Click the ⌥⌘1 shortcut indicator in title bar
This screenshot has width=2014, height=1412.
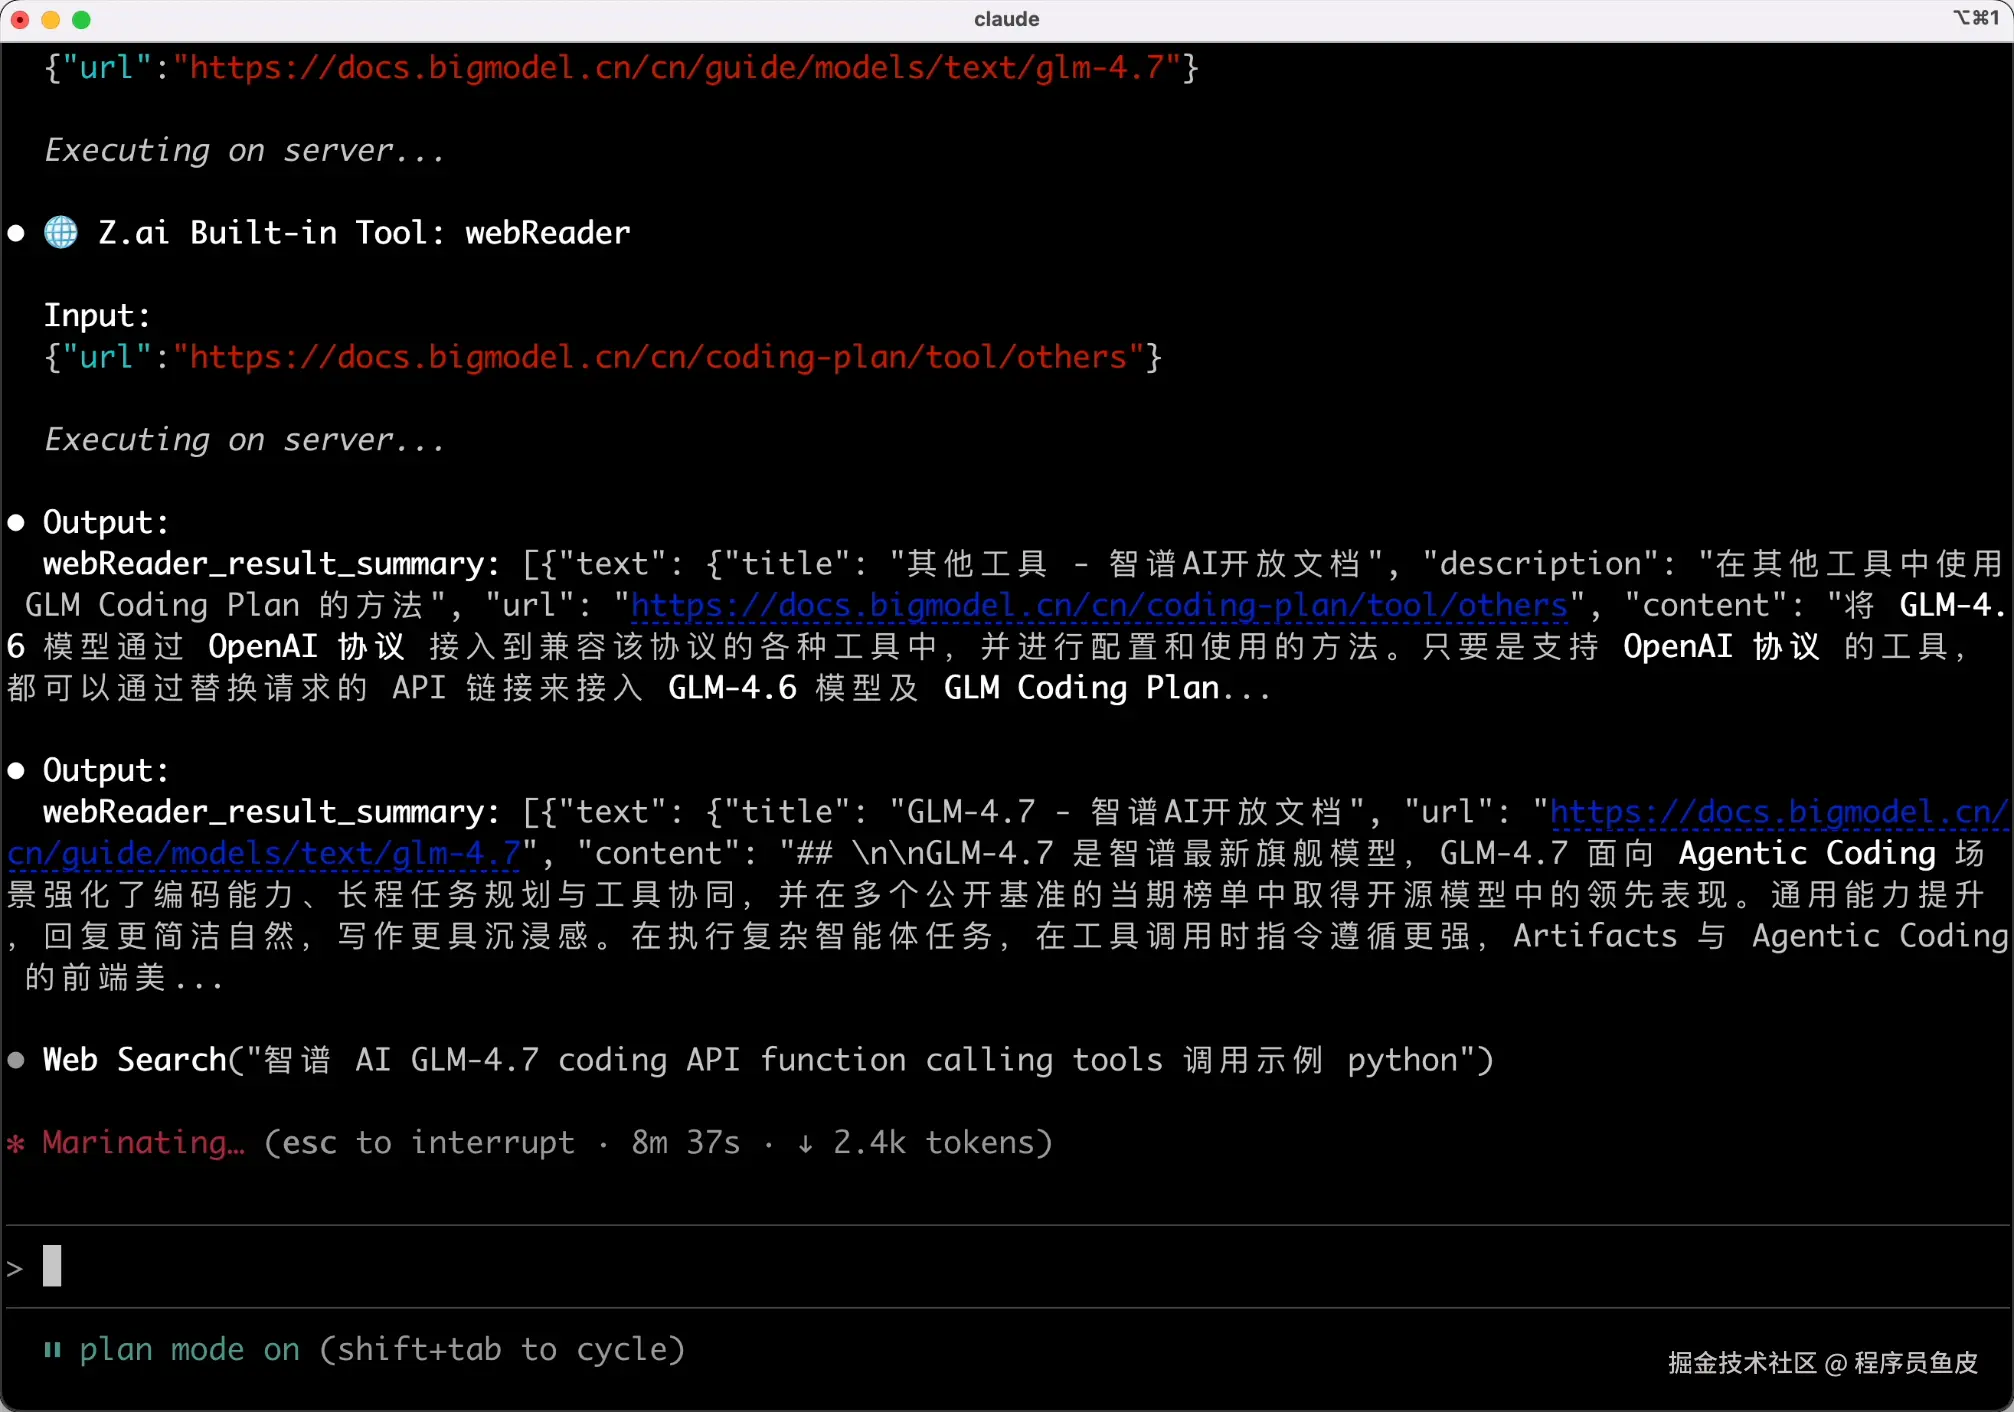pos(1975,18)
